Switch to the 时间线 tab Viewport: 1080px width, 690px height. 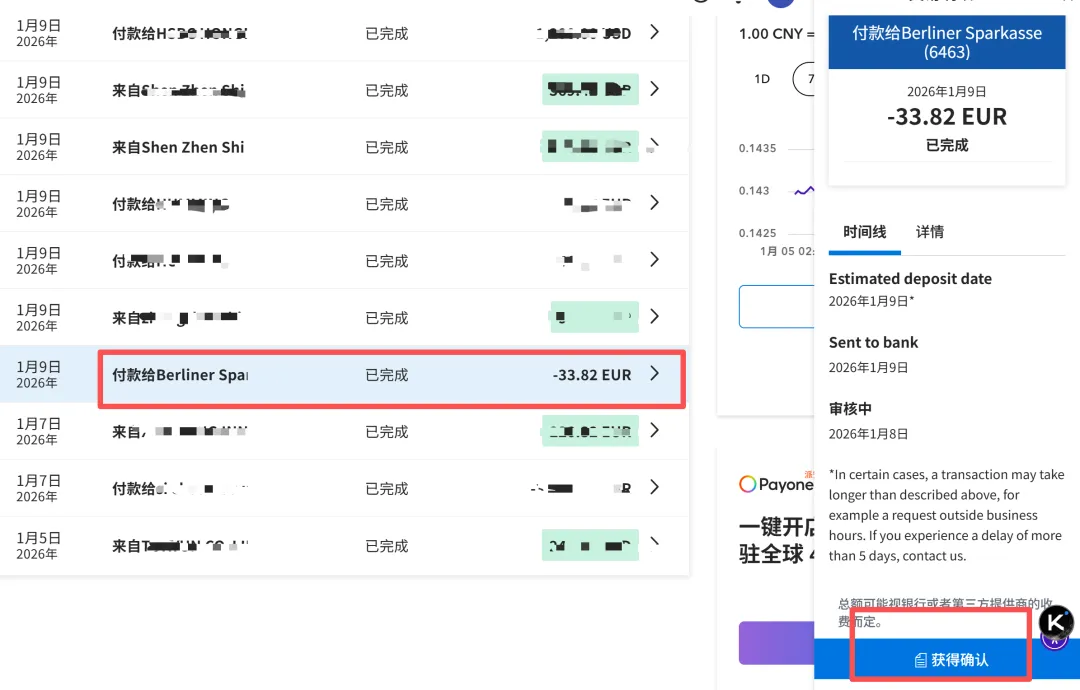click(x=864, y=232)
